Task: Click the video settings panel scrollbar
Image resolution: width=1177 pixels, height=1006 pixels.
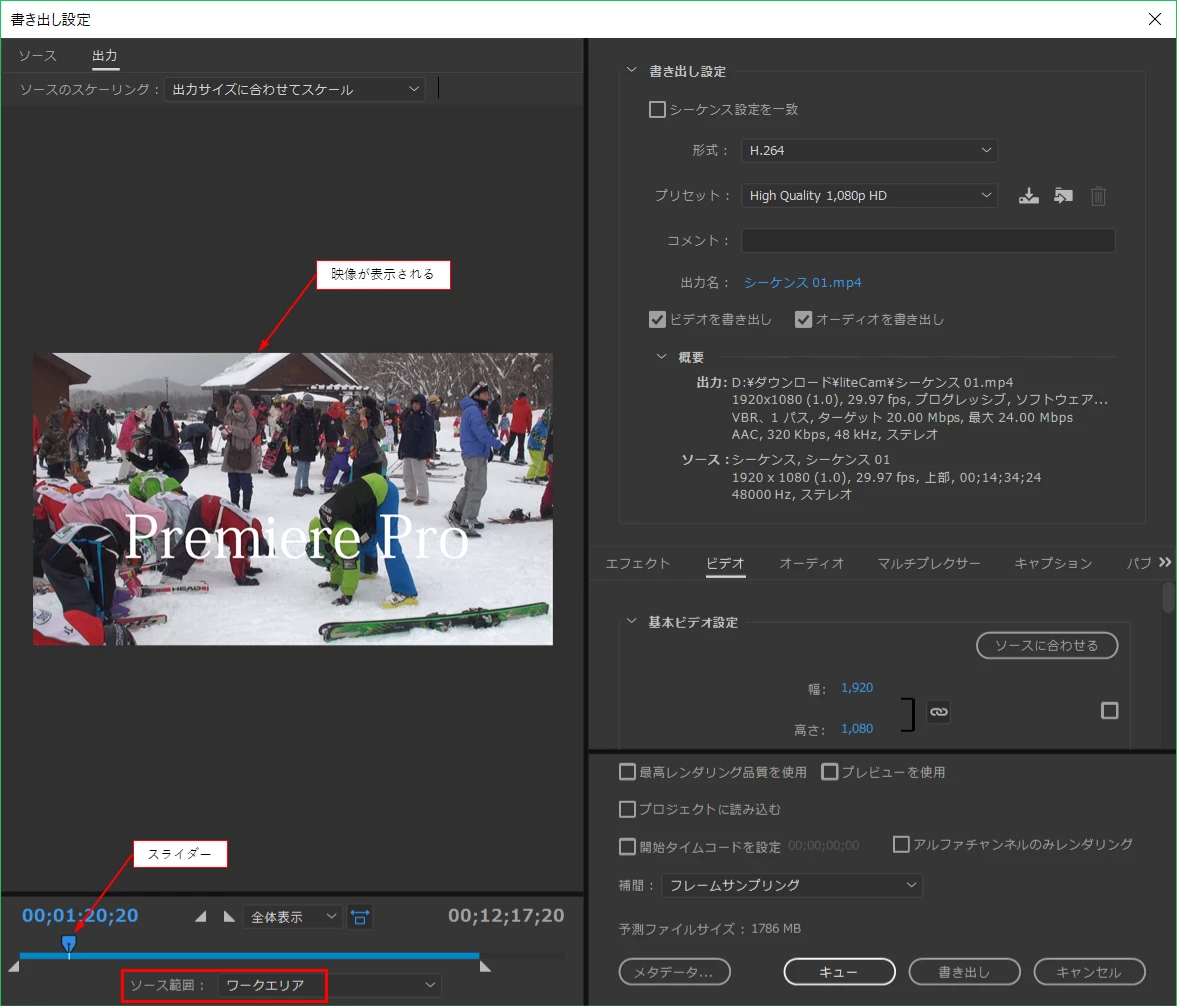Action: coord(1168,598)
